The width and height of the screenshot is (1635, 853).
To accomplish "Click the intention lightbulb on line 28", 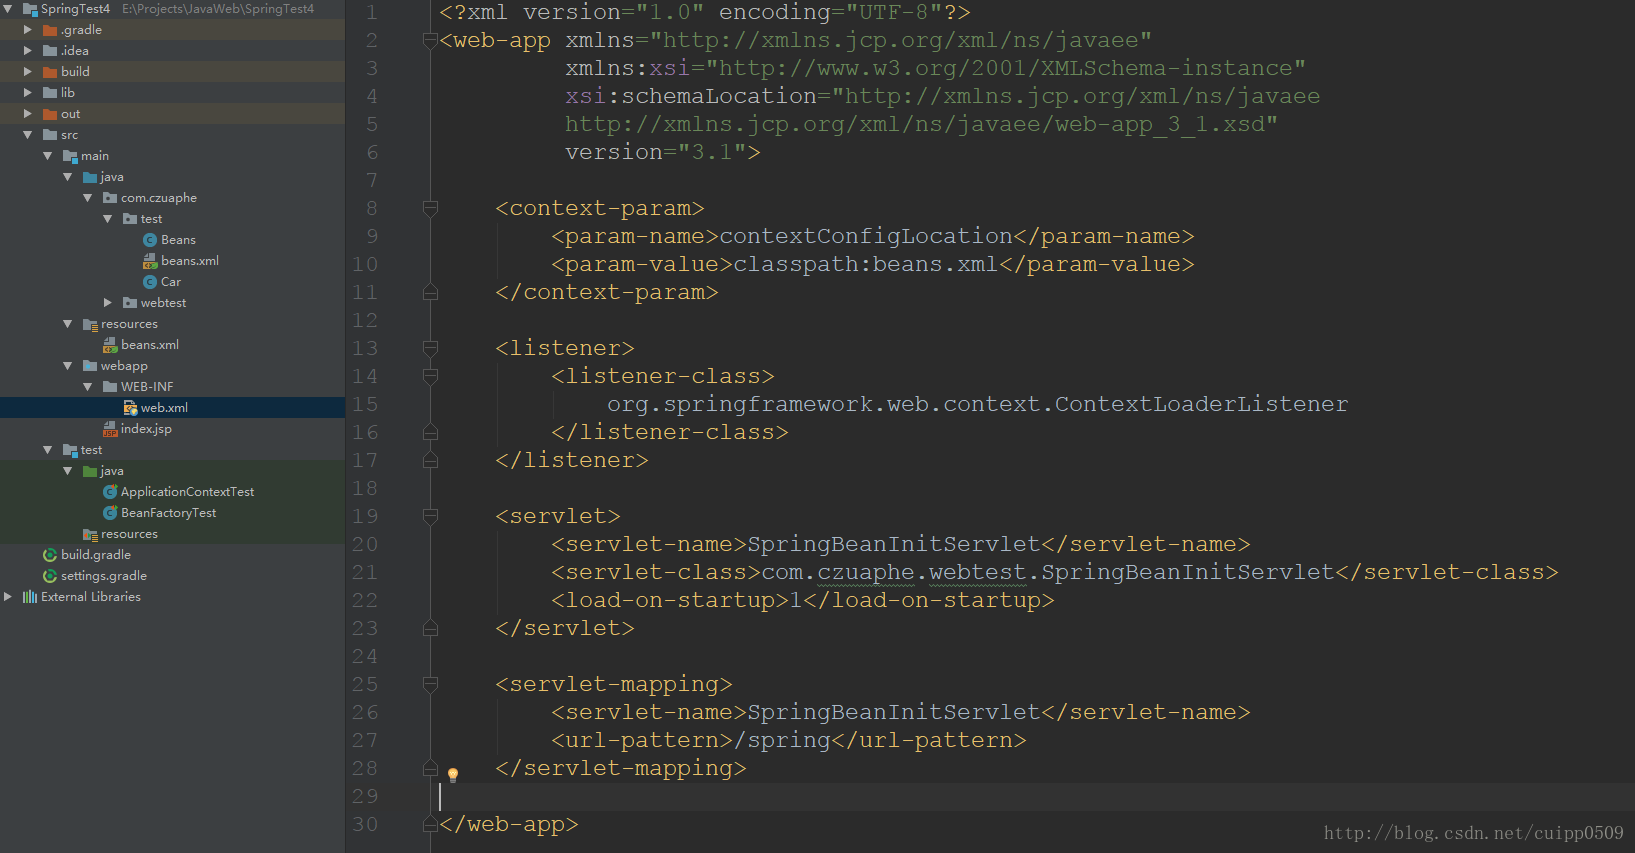I will (x=453, y=775).
